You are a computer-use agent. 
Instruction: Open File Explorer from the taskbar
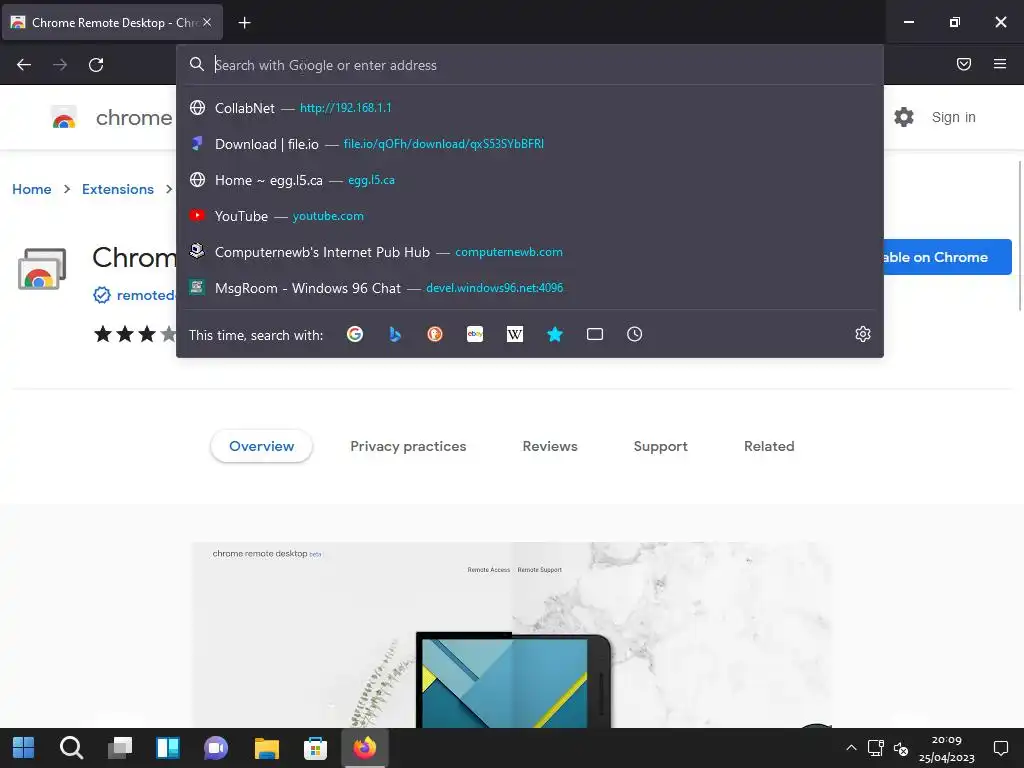(x=266, y=748)
